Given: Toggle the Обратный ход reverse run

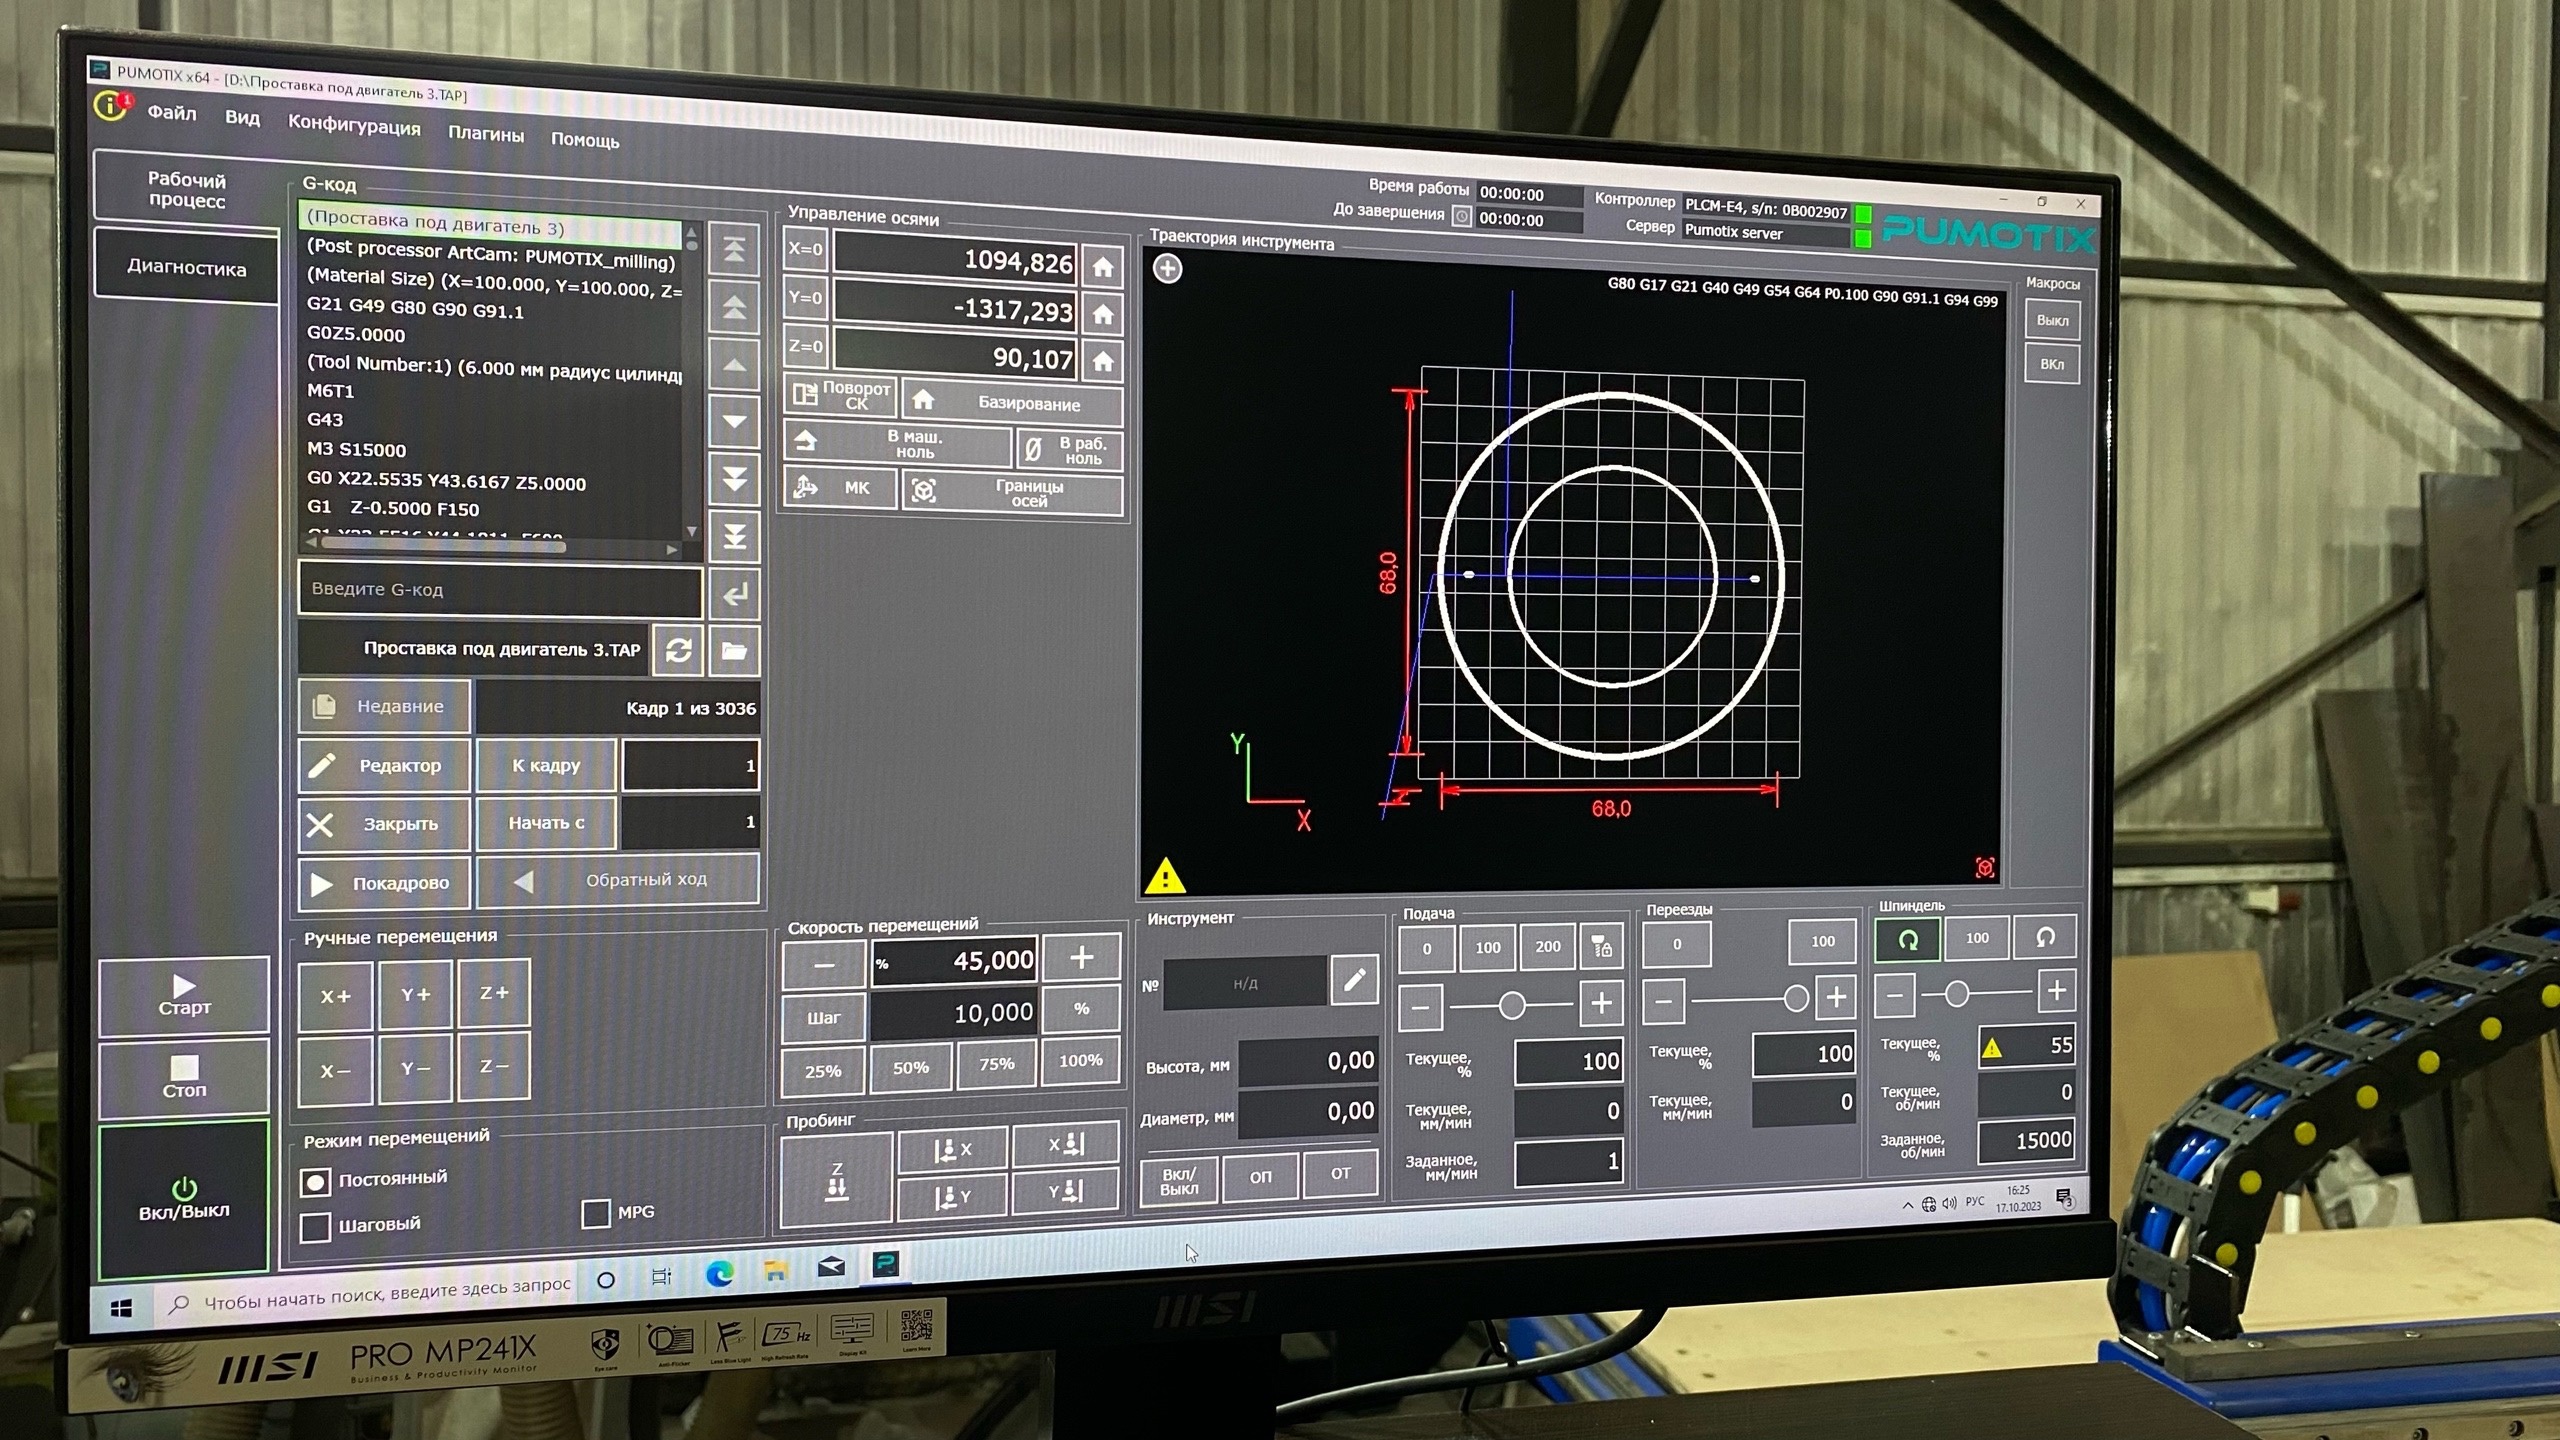Looking at the screenshot, I should [x=617, y=880].
